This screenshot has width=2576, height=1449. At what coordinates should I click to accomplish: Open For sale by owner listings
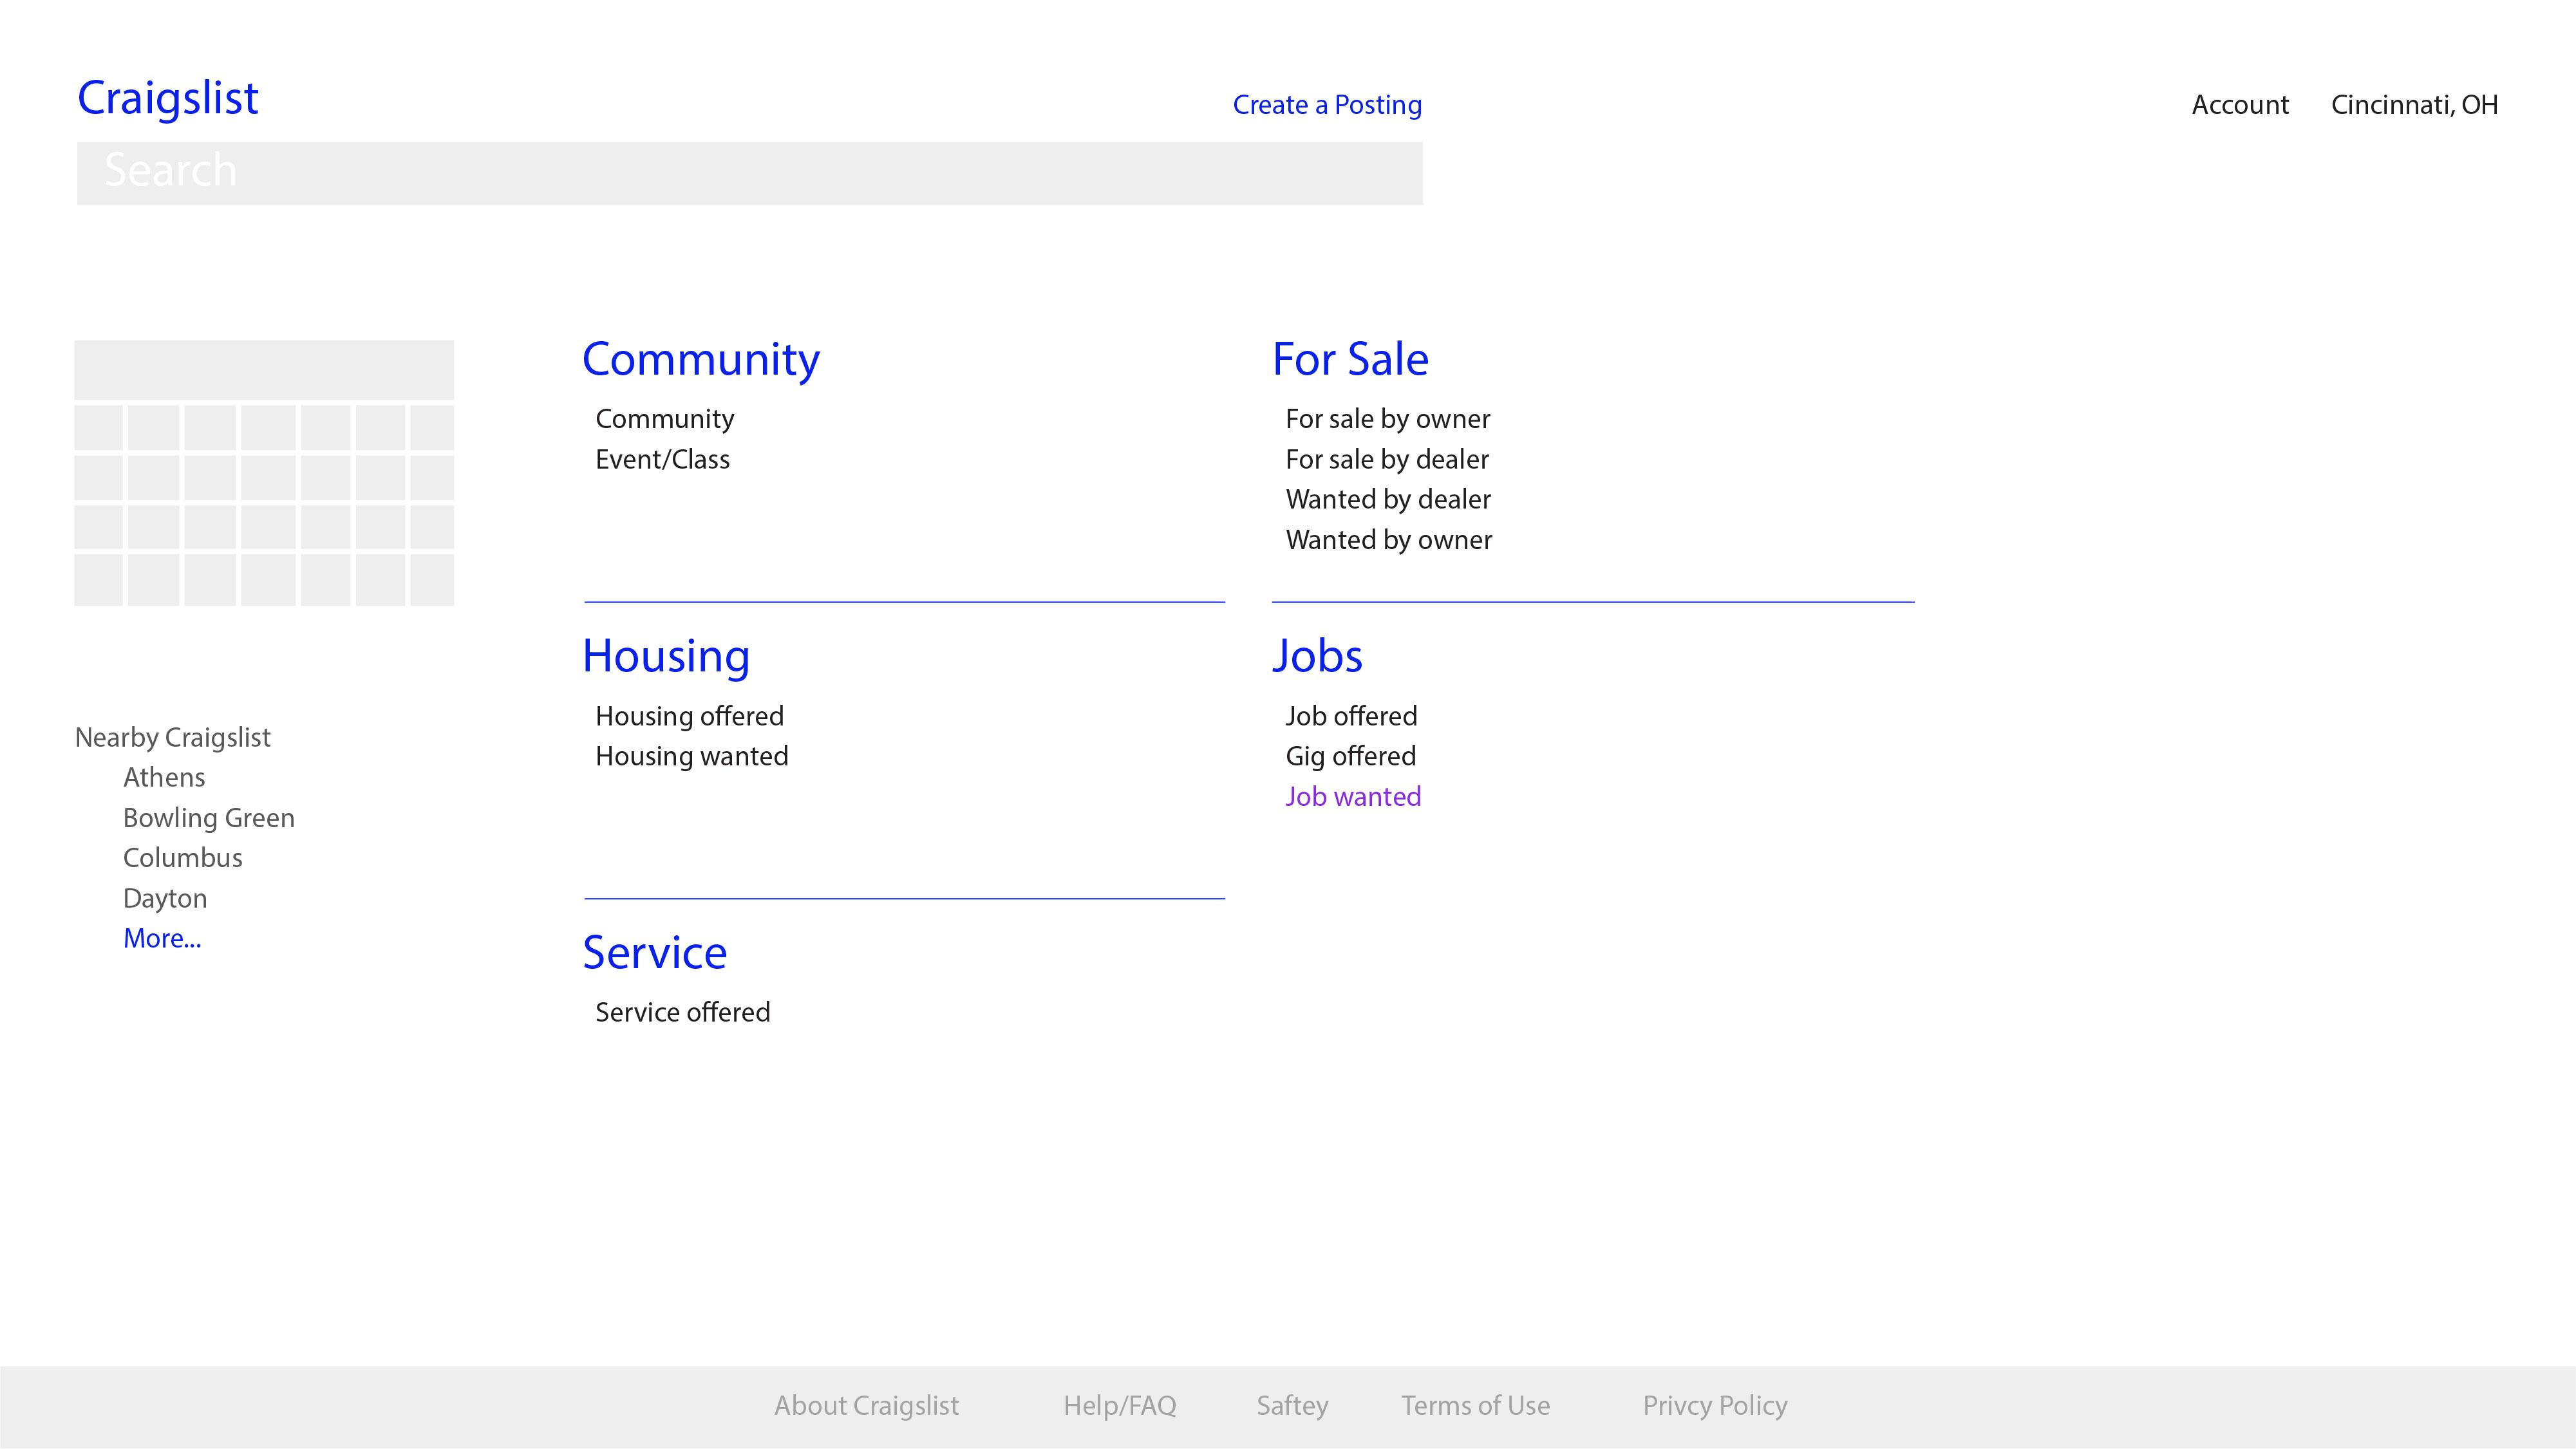tap(1387, 419)
